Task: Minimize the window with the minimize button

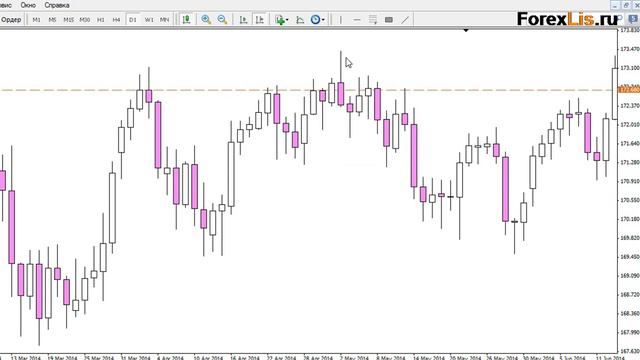Action: (616, 5)
